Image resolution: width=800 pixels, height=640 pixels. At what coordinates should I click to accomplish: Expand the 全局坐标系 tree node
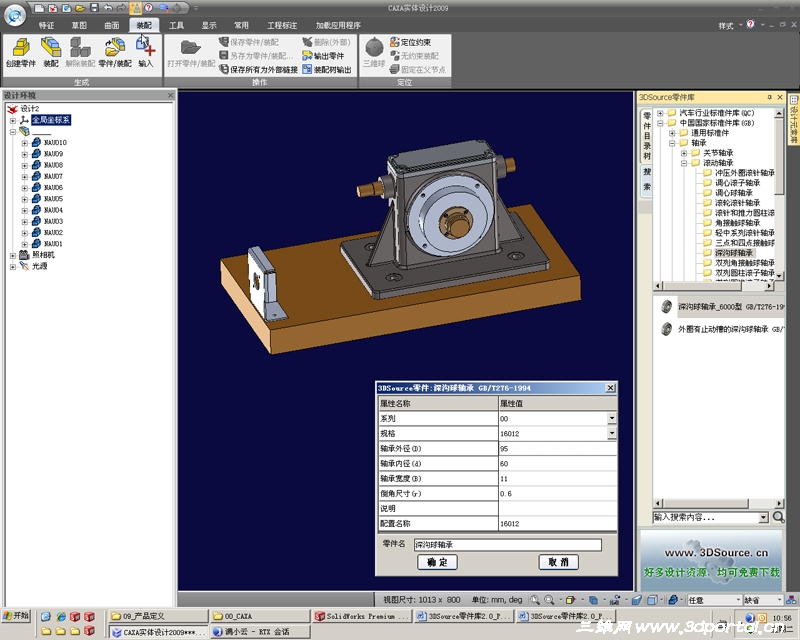click(x=13, y=120)
